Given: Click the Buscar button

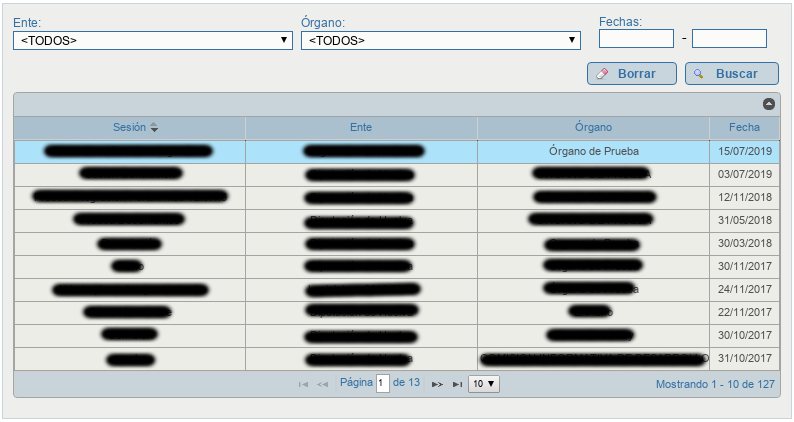Looking at the screenshot, I should tap(732, 74).
